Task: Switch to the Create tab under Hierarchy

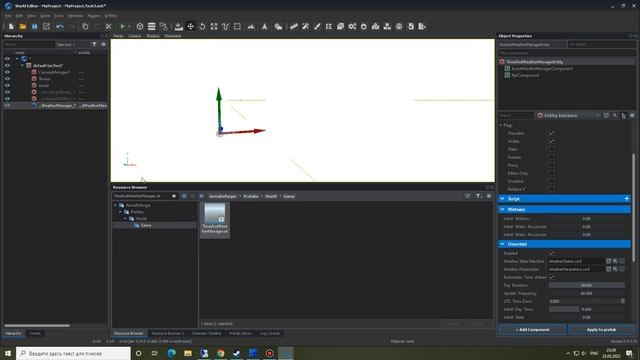Action: tap(35, 333)
